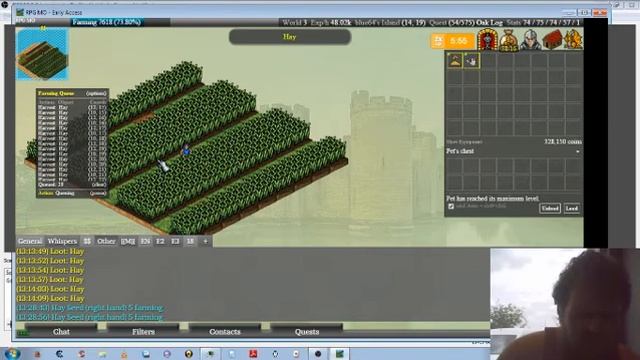Image resolution: width=640 pixels, height=360 pixels.
Task: Open the helmeted knight character icon
Action: pos(530,40)
